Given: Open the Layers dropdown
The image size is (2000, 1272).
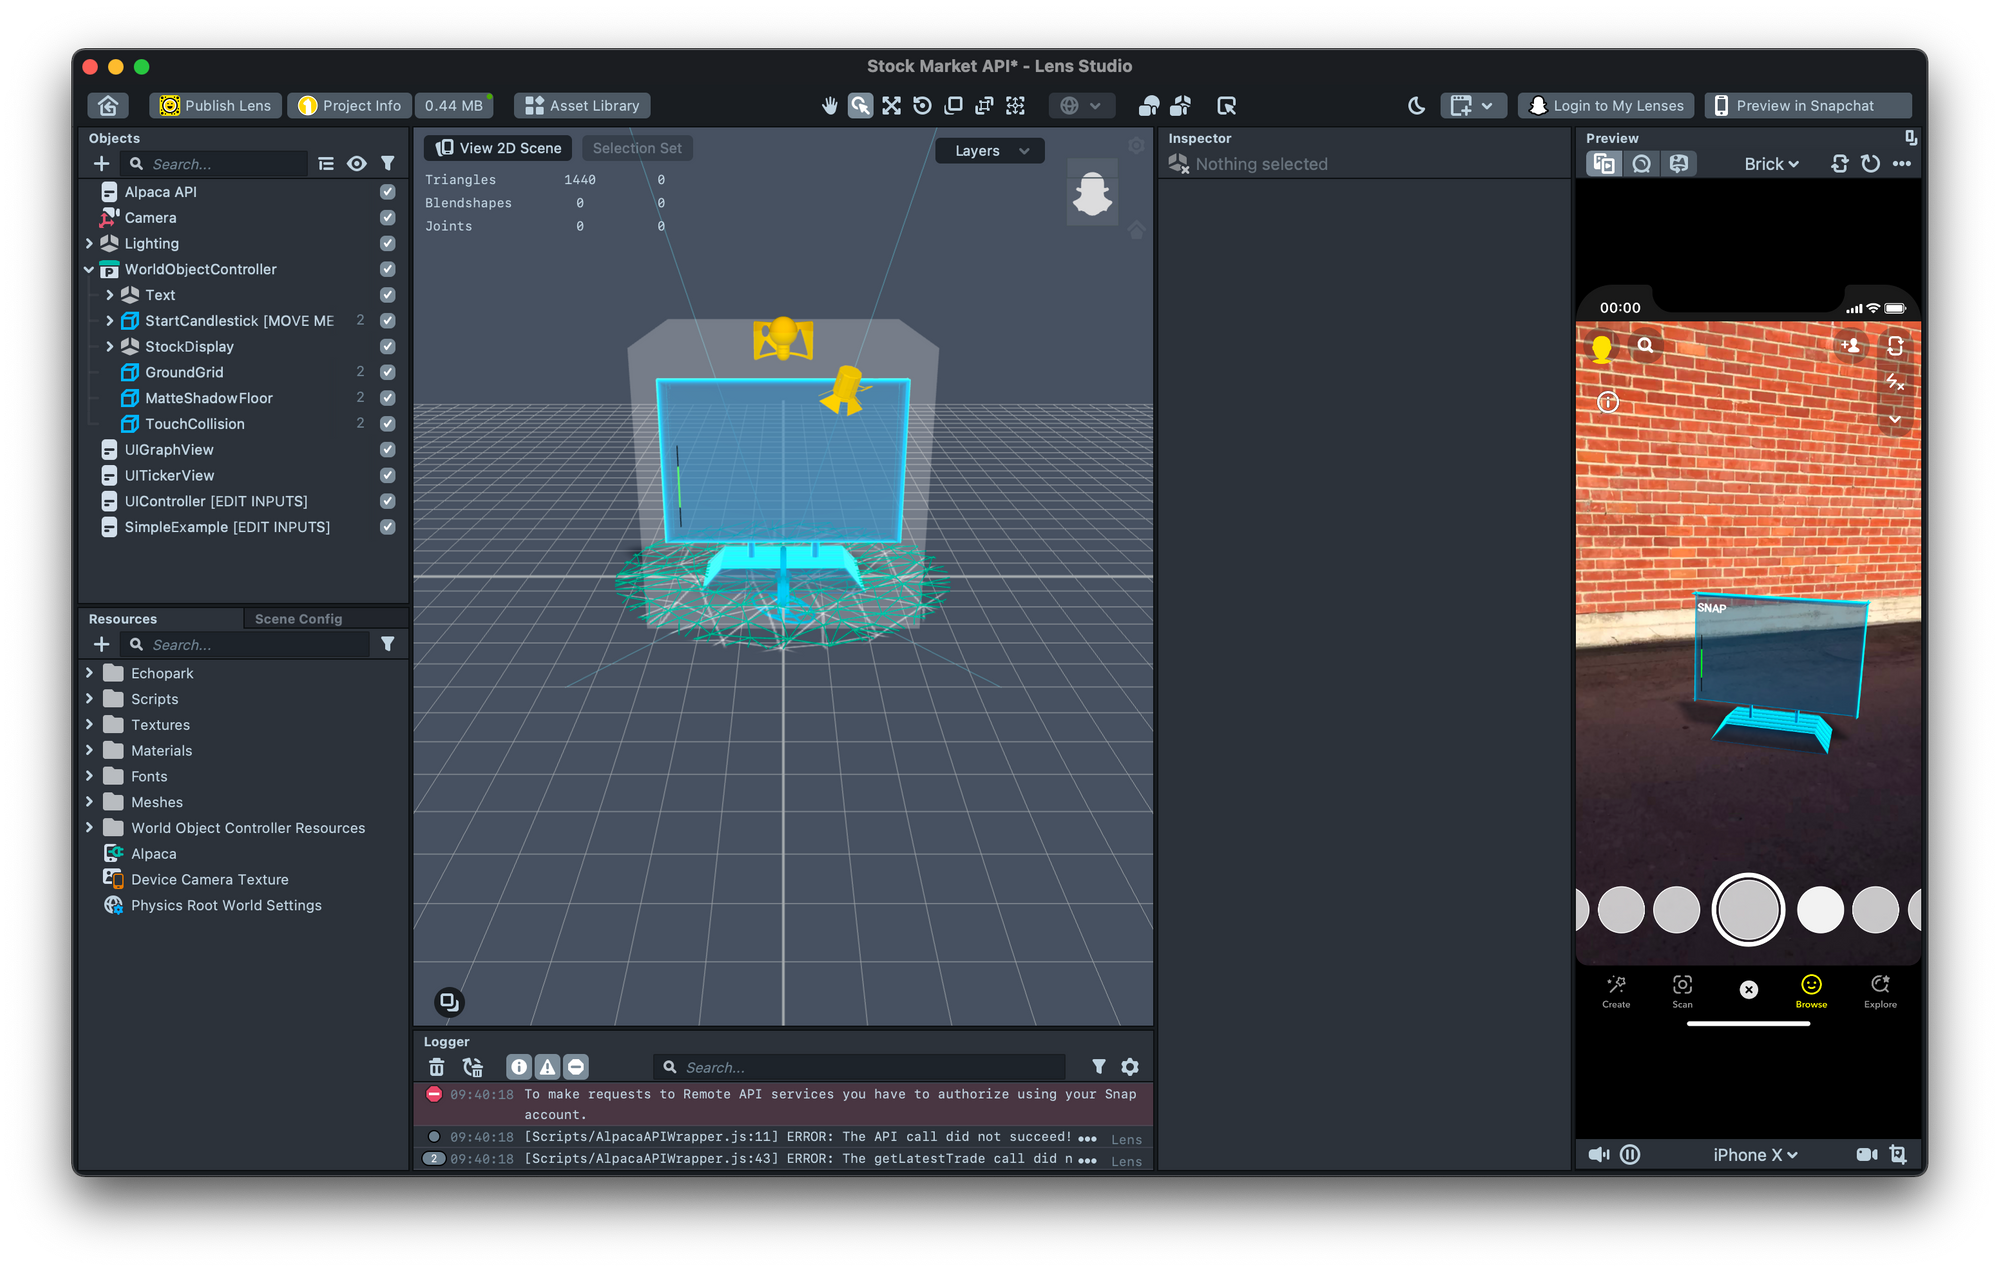Looking at the screenshot, I should point(990,151).
